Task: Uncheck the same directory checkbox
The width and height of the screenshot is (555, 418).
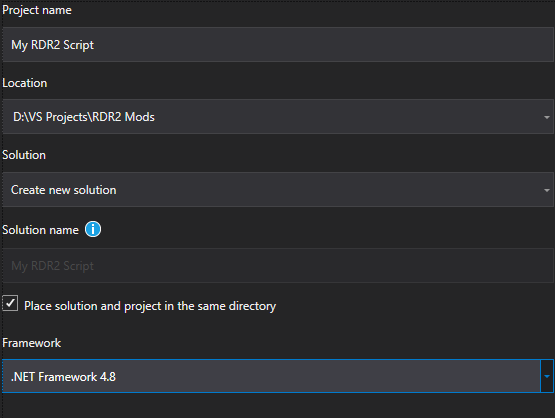Action: point(10,303)
